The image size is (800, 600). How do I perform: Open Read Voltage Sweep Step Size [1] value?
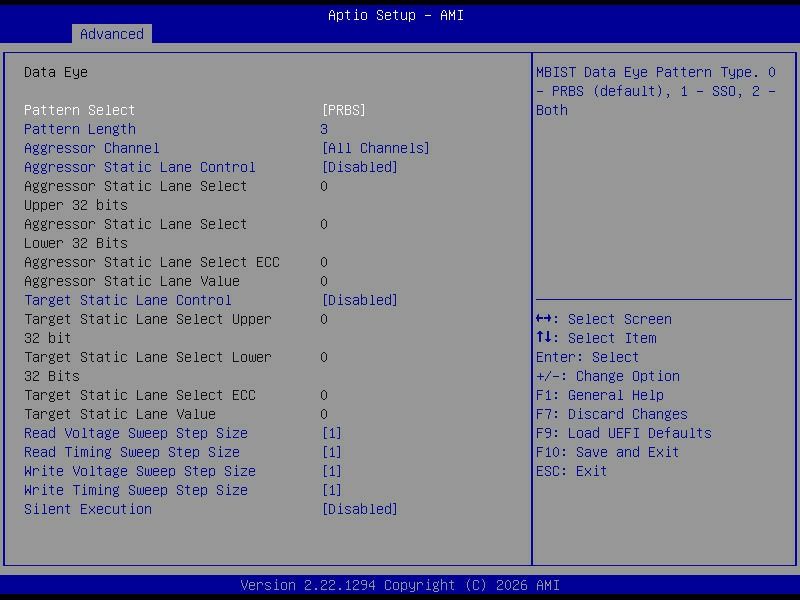tap(332, 433)
